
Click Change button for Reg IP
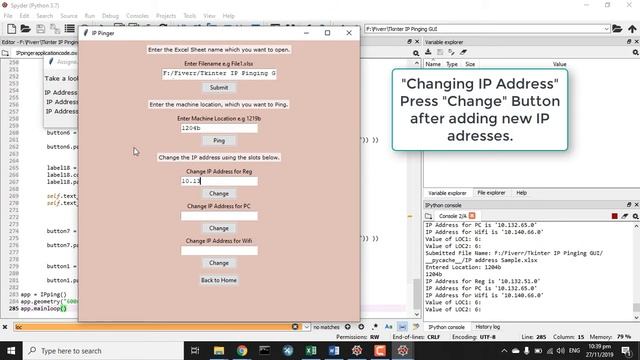pyautogui.click(x=219, y=193)
